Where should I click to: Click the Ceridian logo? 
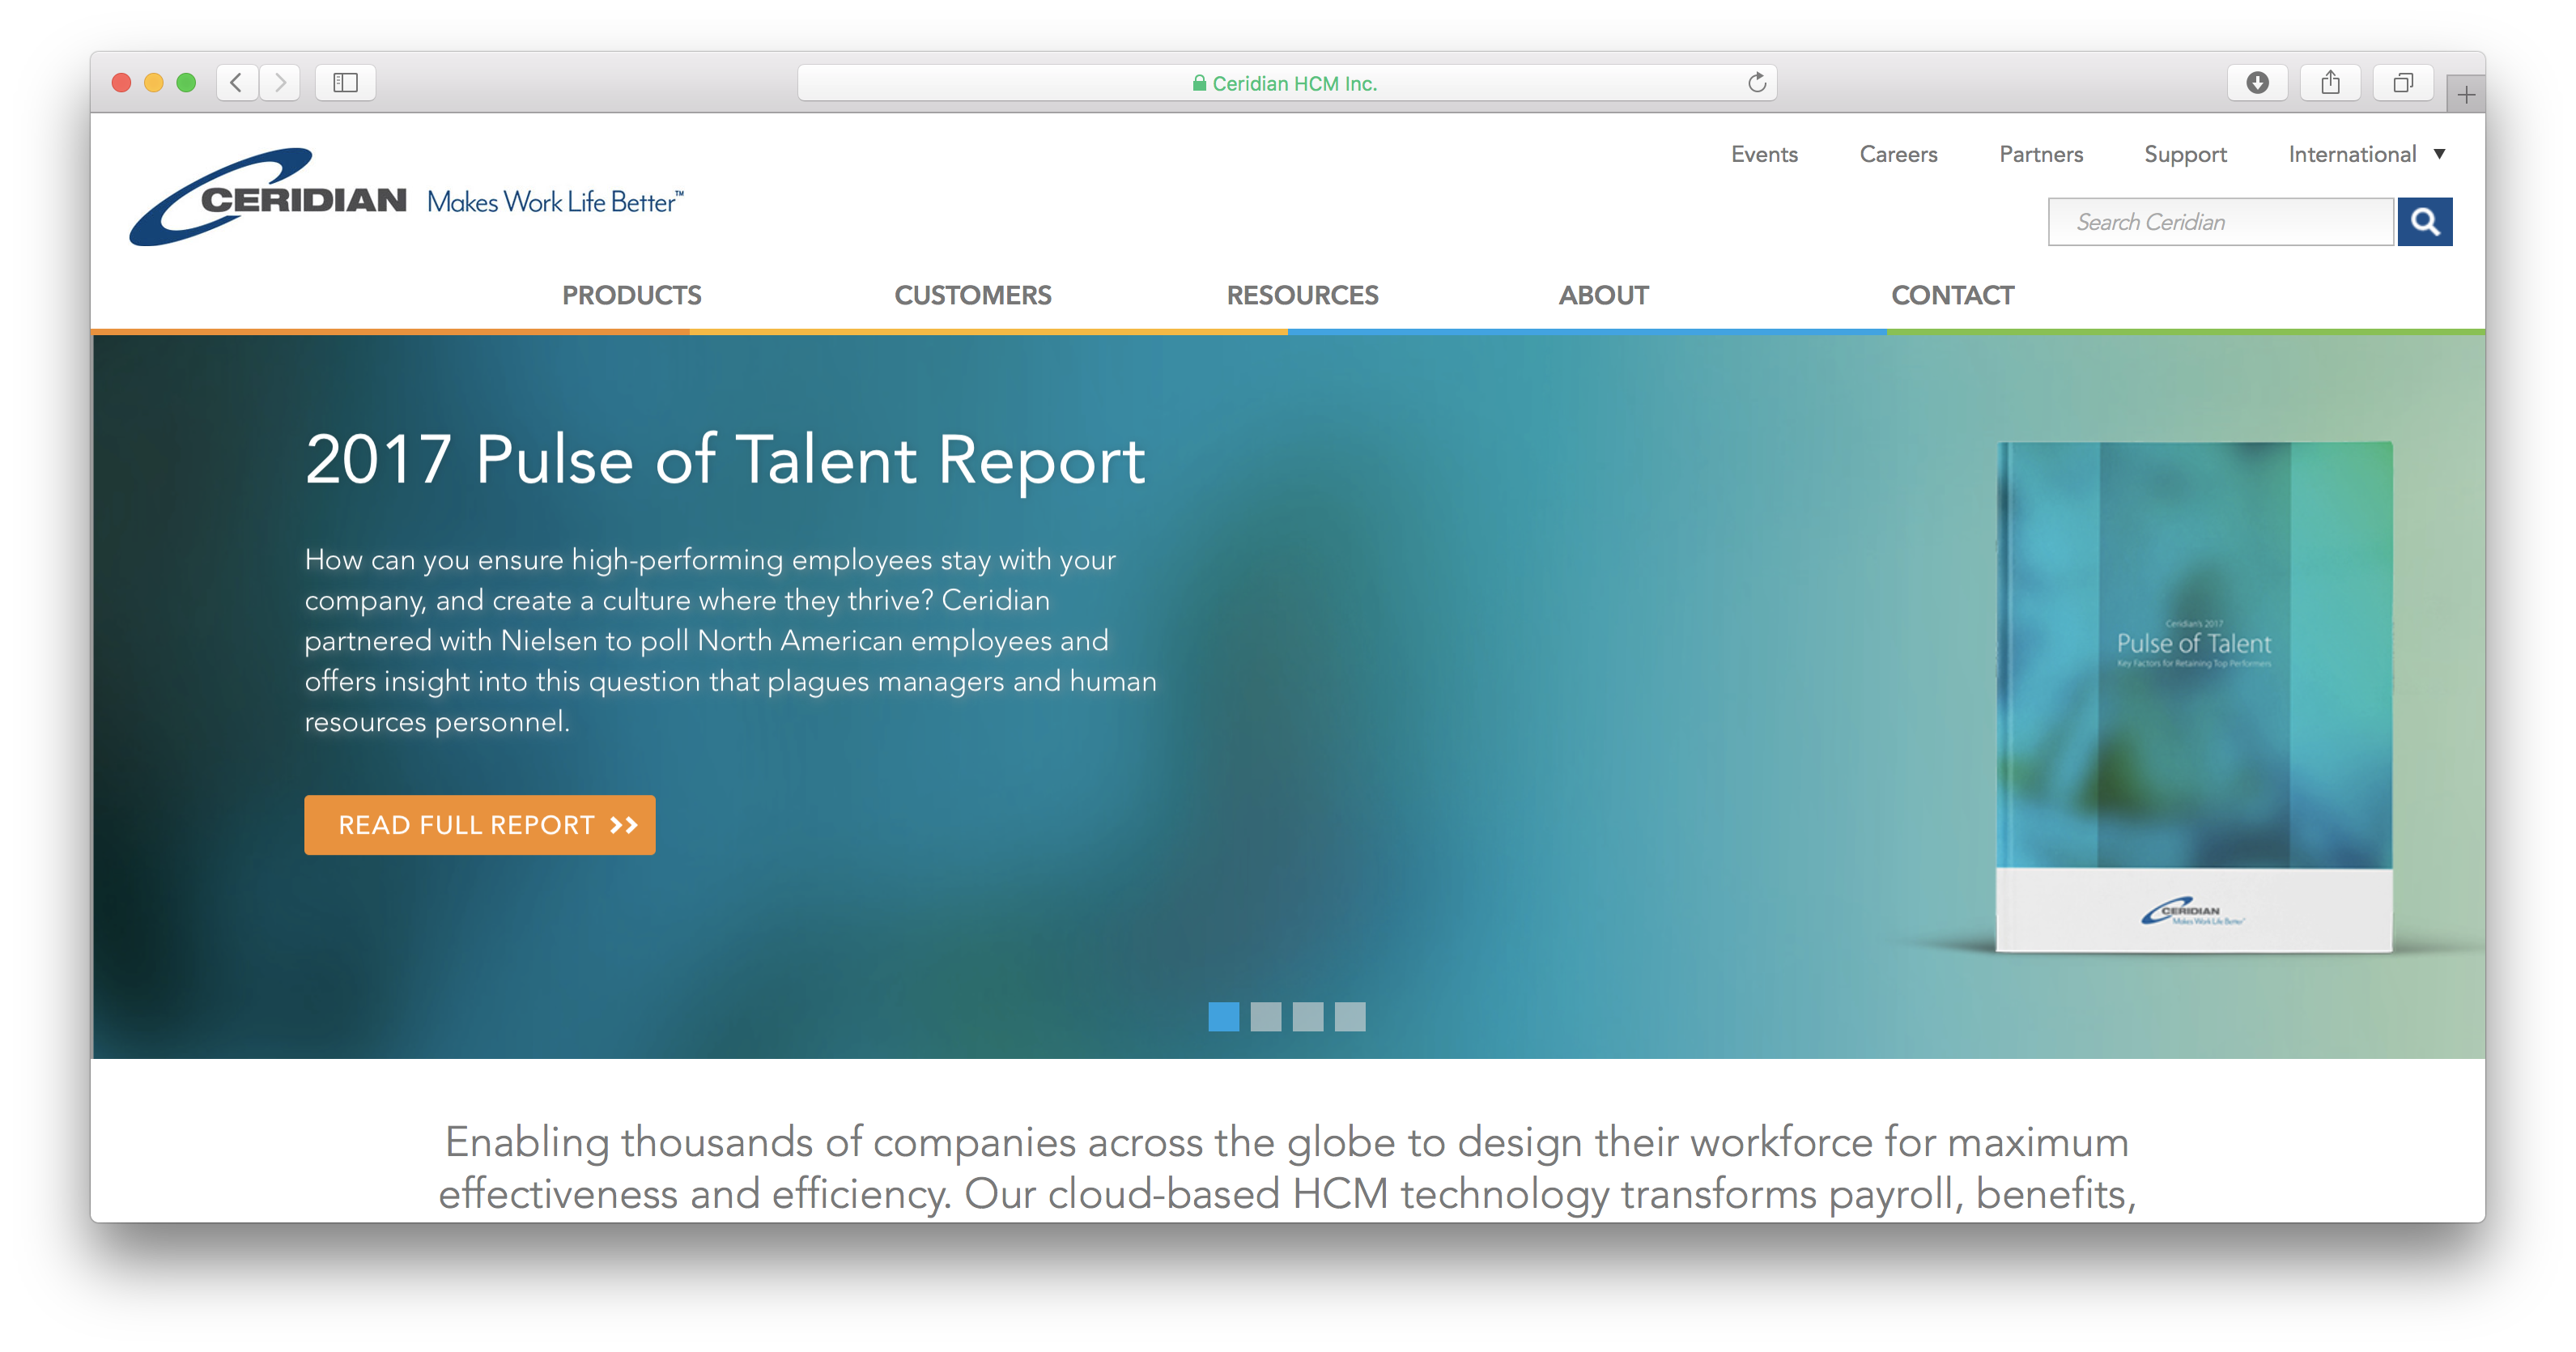coord(268,197)
